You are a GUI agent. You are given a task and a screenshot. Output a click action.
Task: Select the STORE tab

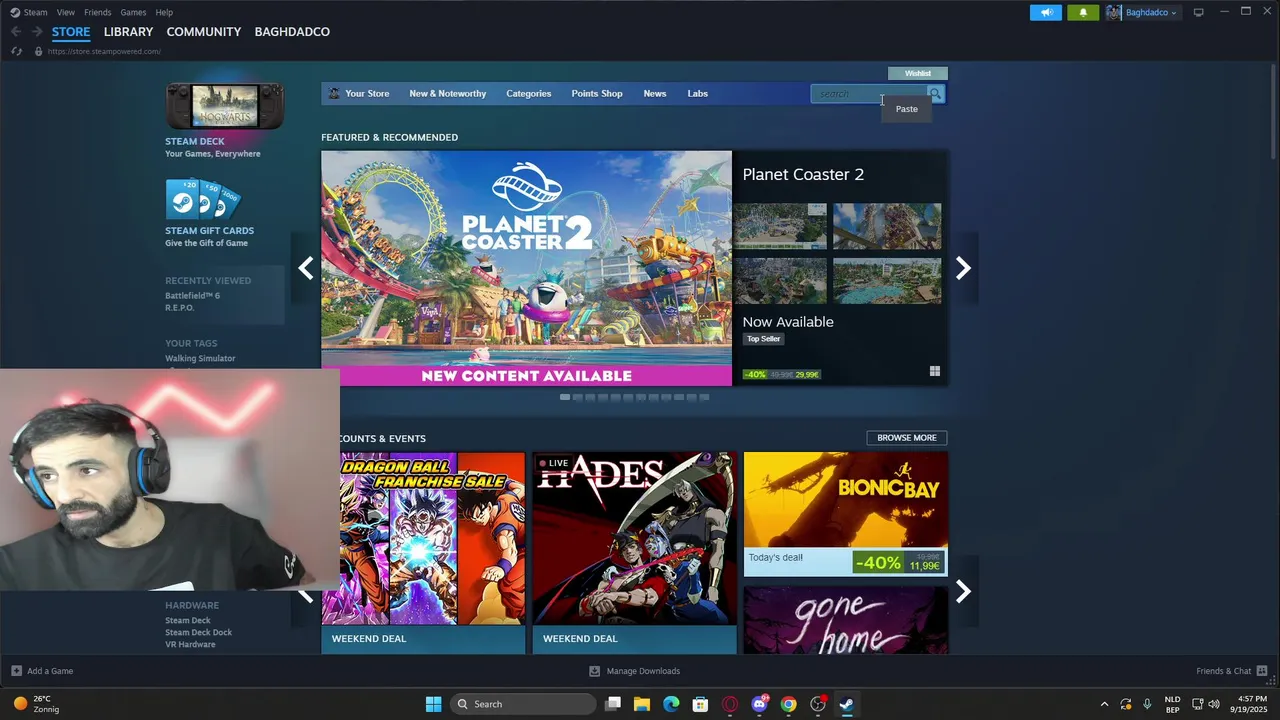(x=71, y=32)
